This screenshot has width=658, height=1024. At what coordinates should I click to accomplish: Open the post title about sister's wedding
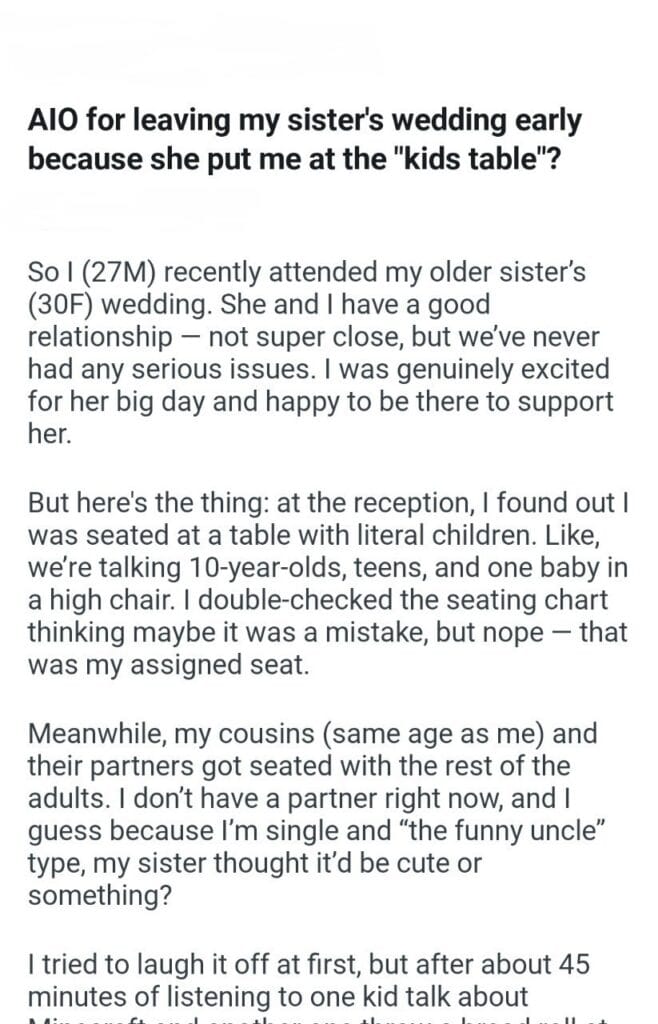[x=305, y=139]
